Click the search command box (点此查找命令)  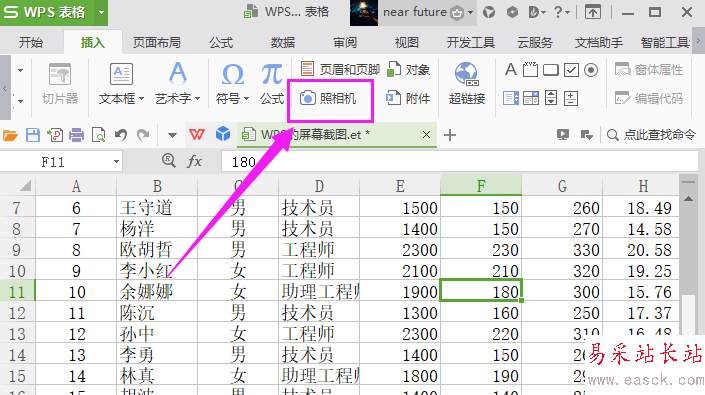(x=651, y=134)
